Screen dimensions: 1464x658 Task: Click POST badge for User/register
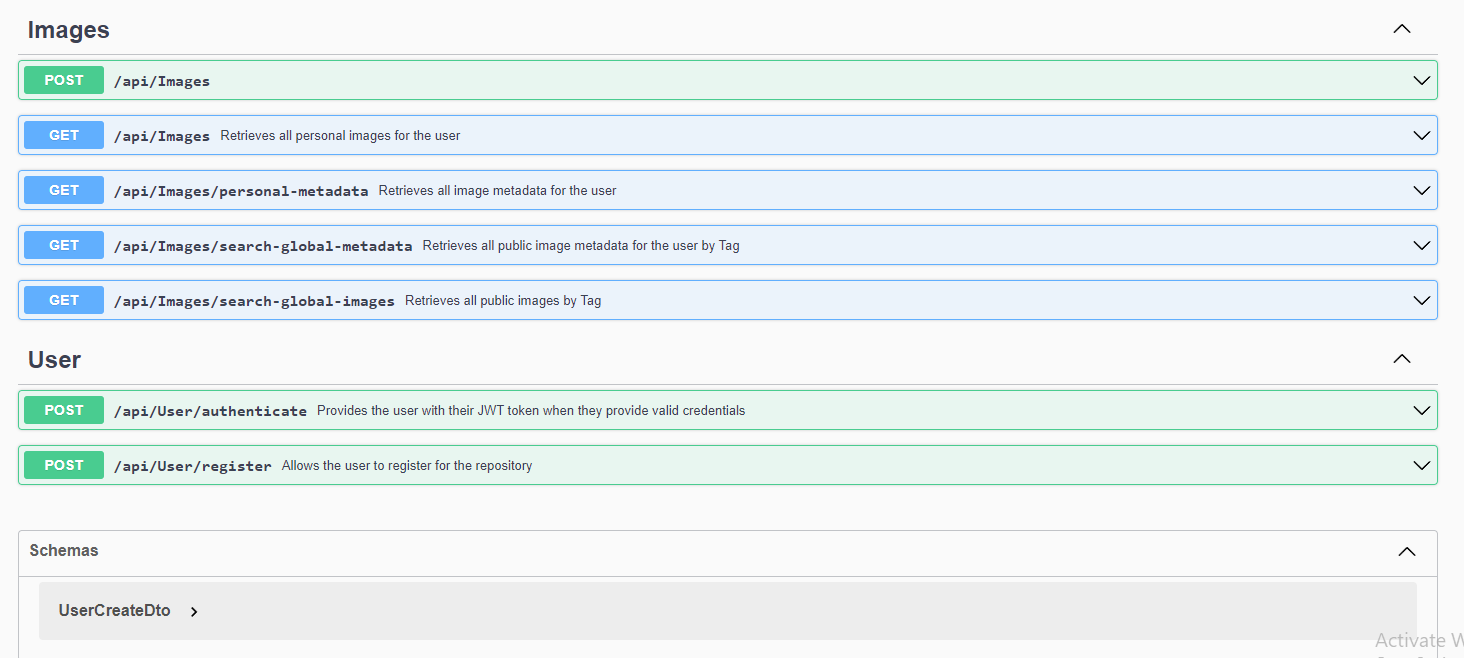coord(64,465)
